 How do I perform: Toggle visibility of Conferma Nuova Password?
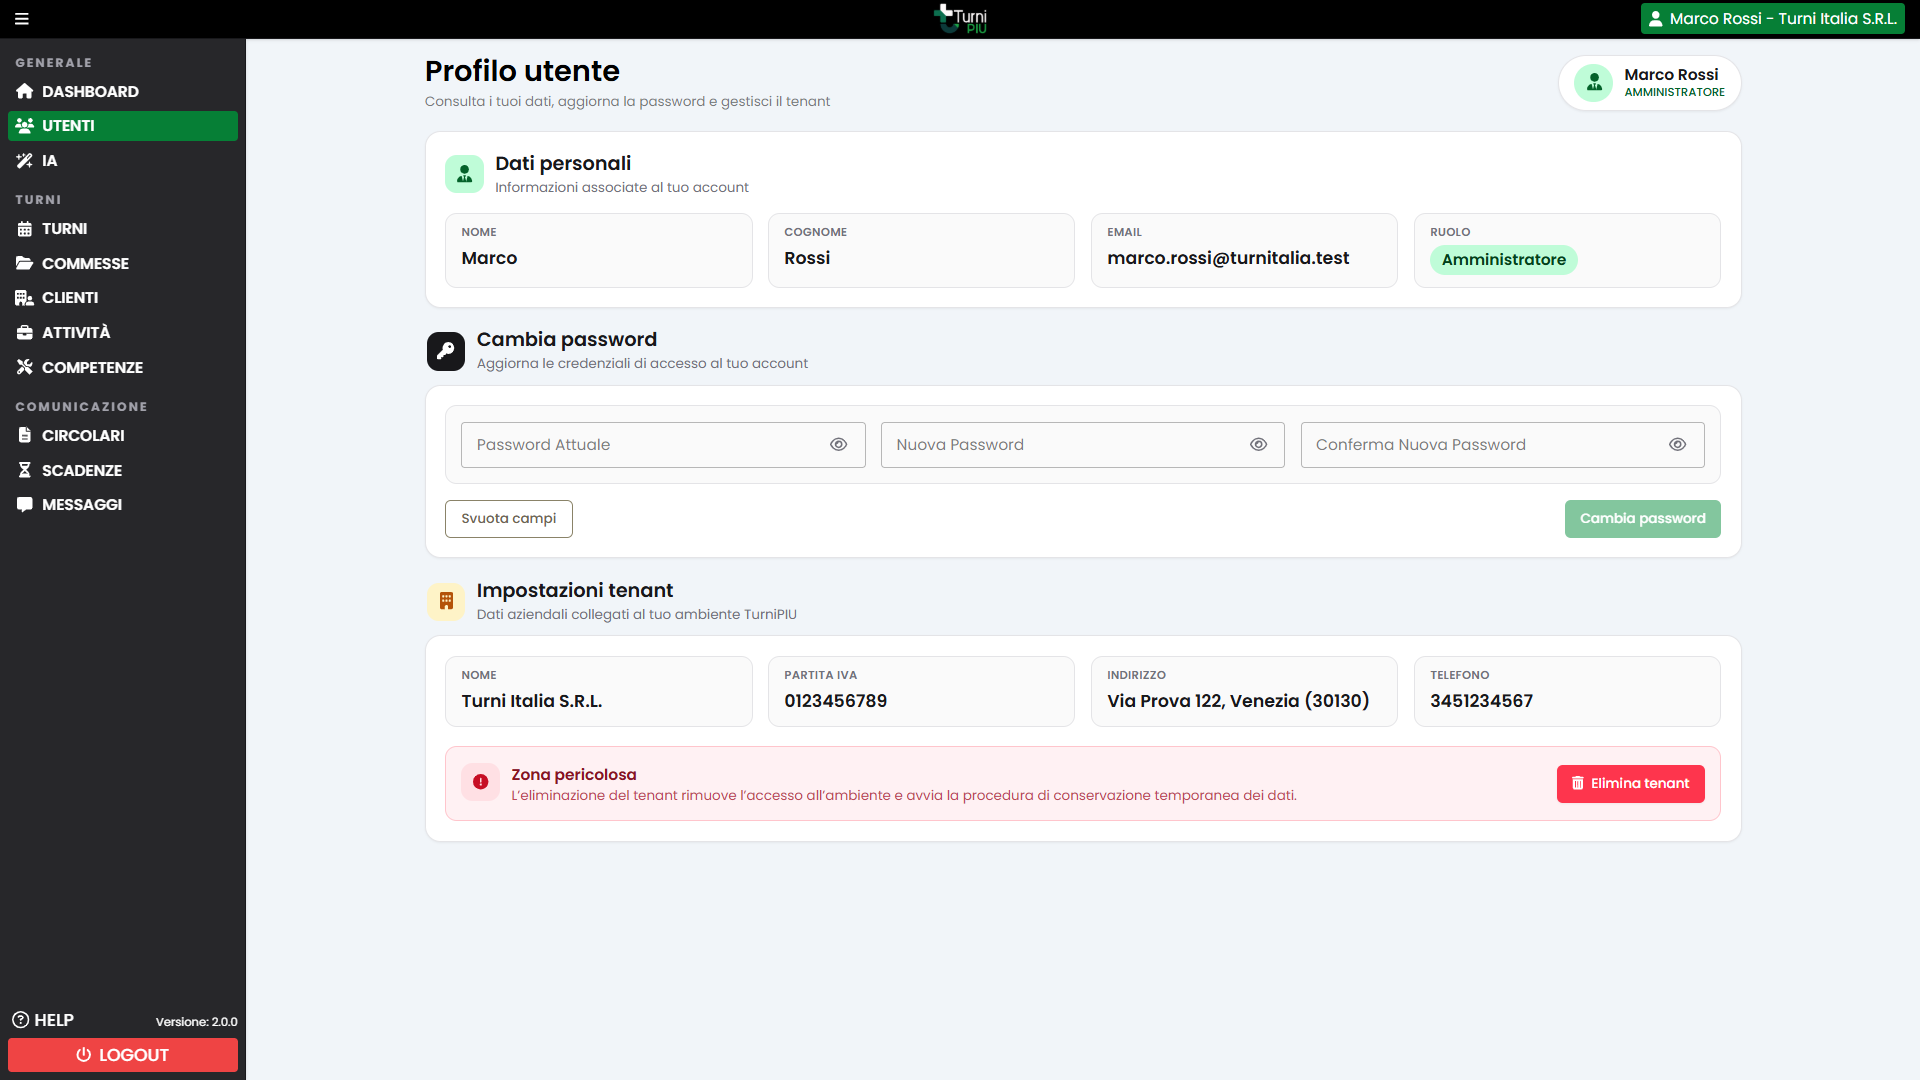point(1677,445)
